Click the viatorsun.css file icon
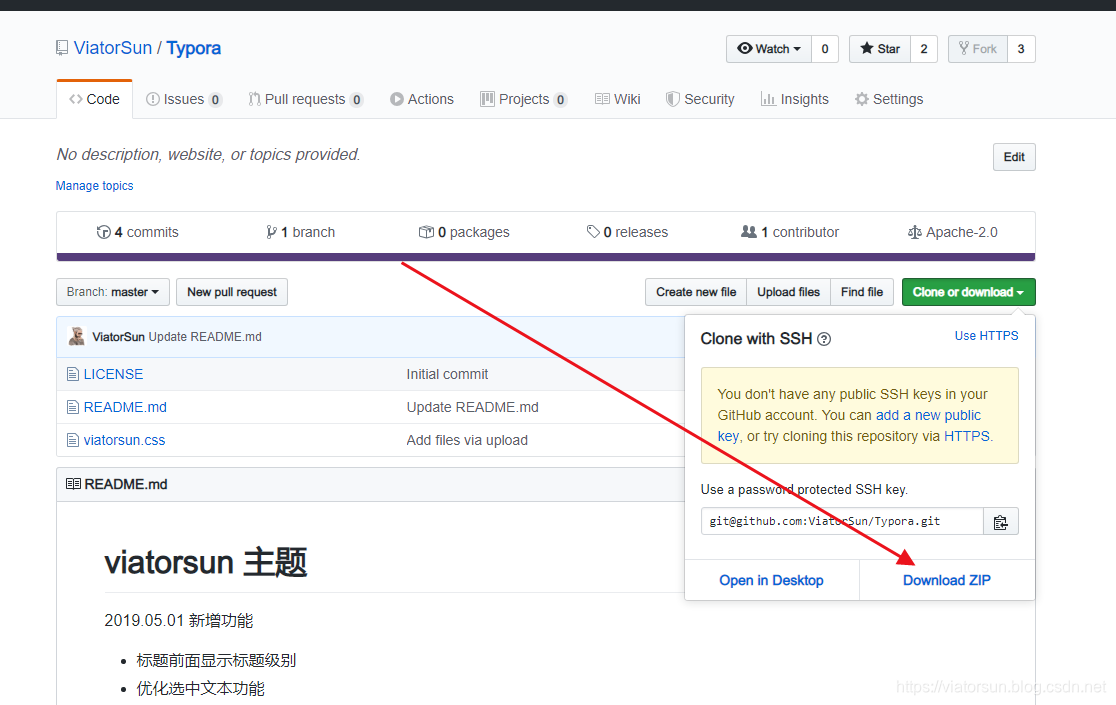This screenshot has width=1116, height=705. (73, 440)
